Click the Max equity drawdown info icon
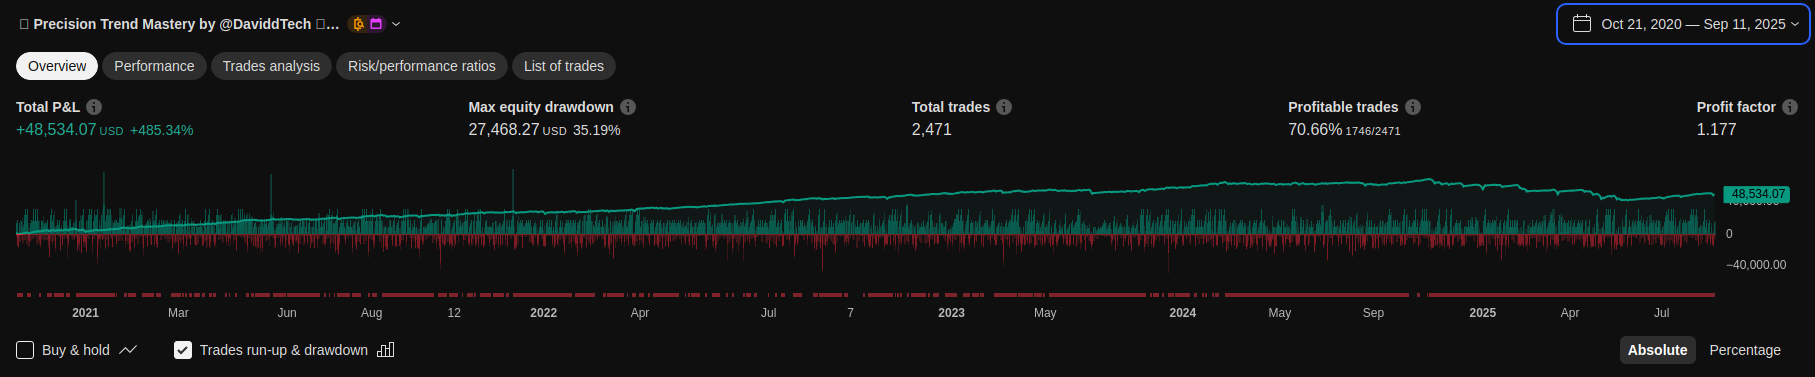Screen dimensions: 1815x377 [628, 107]
